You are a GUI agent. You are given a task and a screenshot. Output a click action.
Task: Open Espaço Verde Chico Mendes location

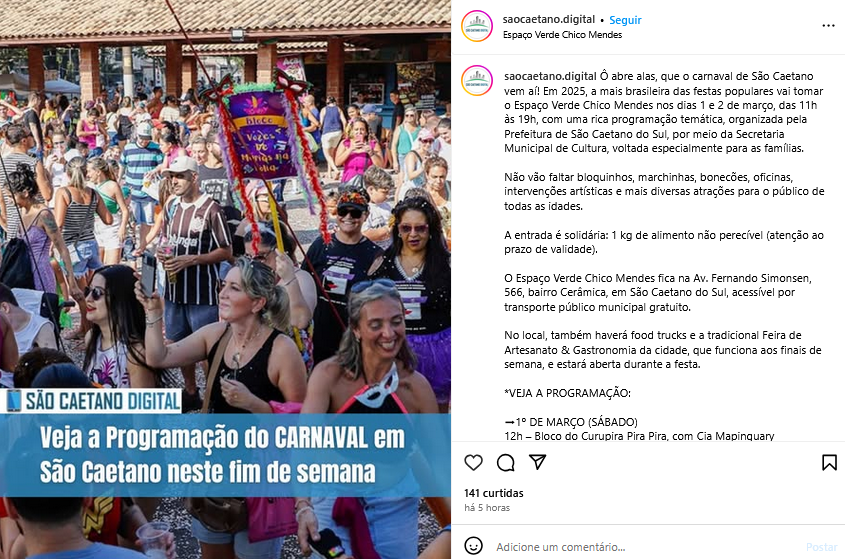[x=562, y=34]
